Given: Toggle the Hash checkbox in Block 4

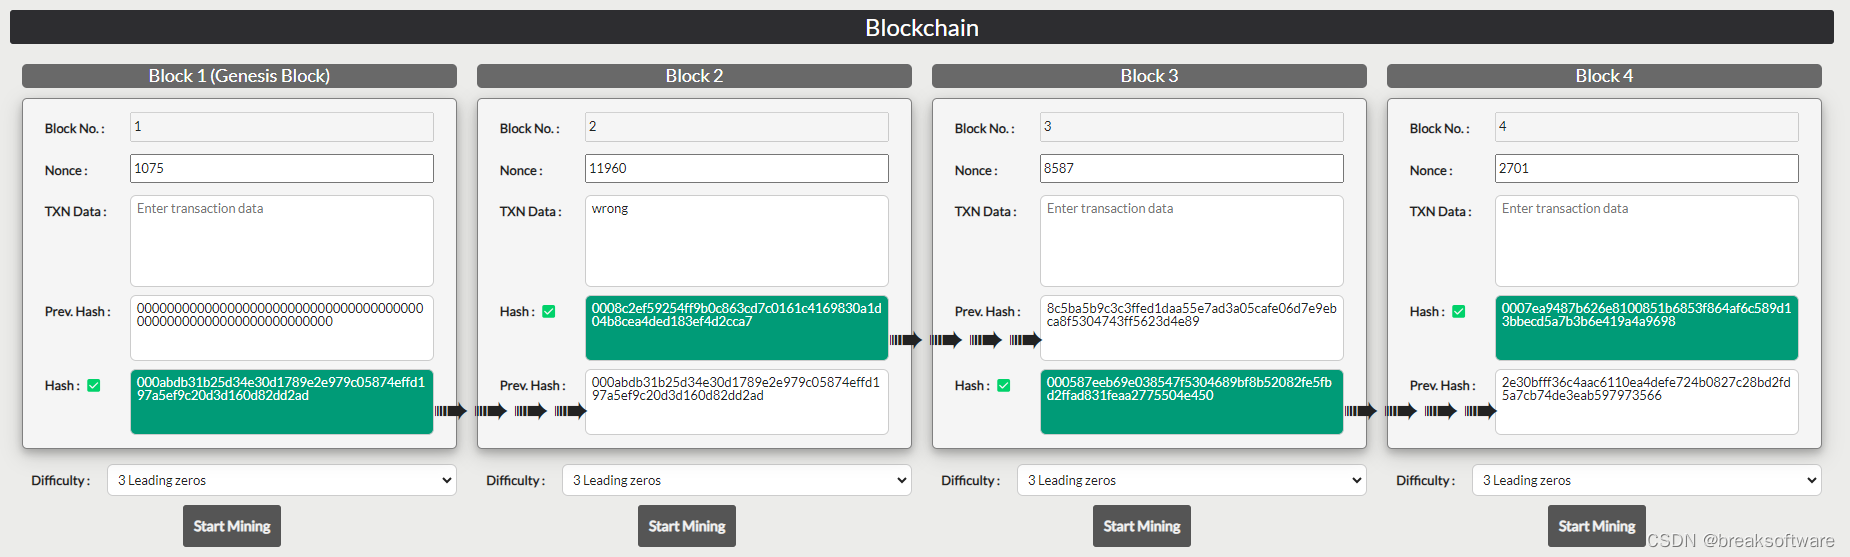Looking at the screenshot, I should tap(1459, 311).
